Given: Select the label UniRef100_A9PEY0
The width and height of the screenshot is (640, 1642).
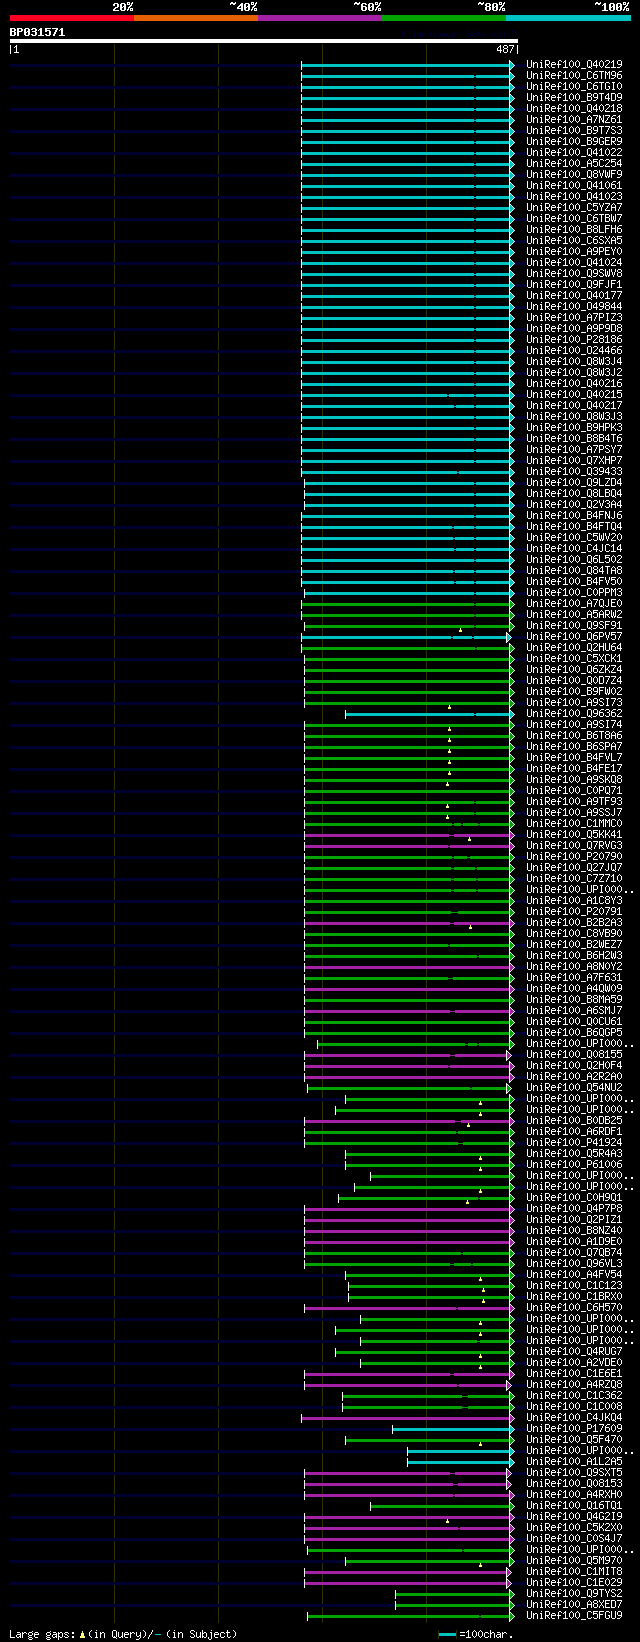Looking at the screenshot, I should tap(574, 252).
